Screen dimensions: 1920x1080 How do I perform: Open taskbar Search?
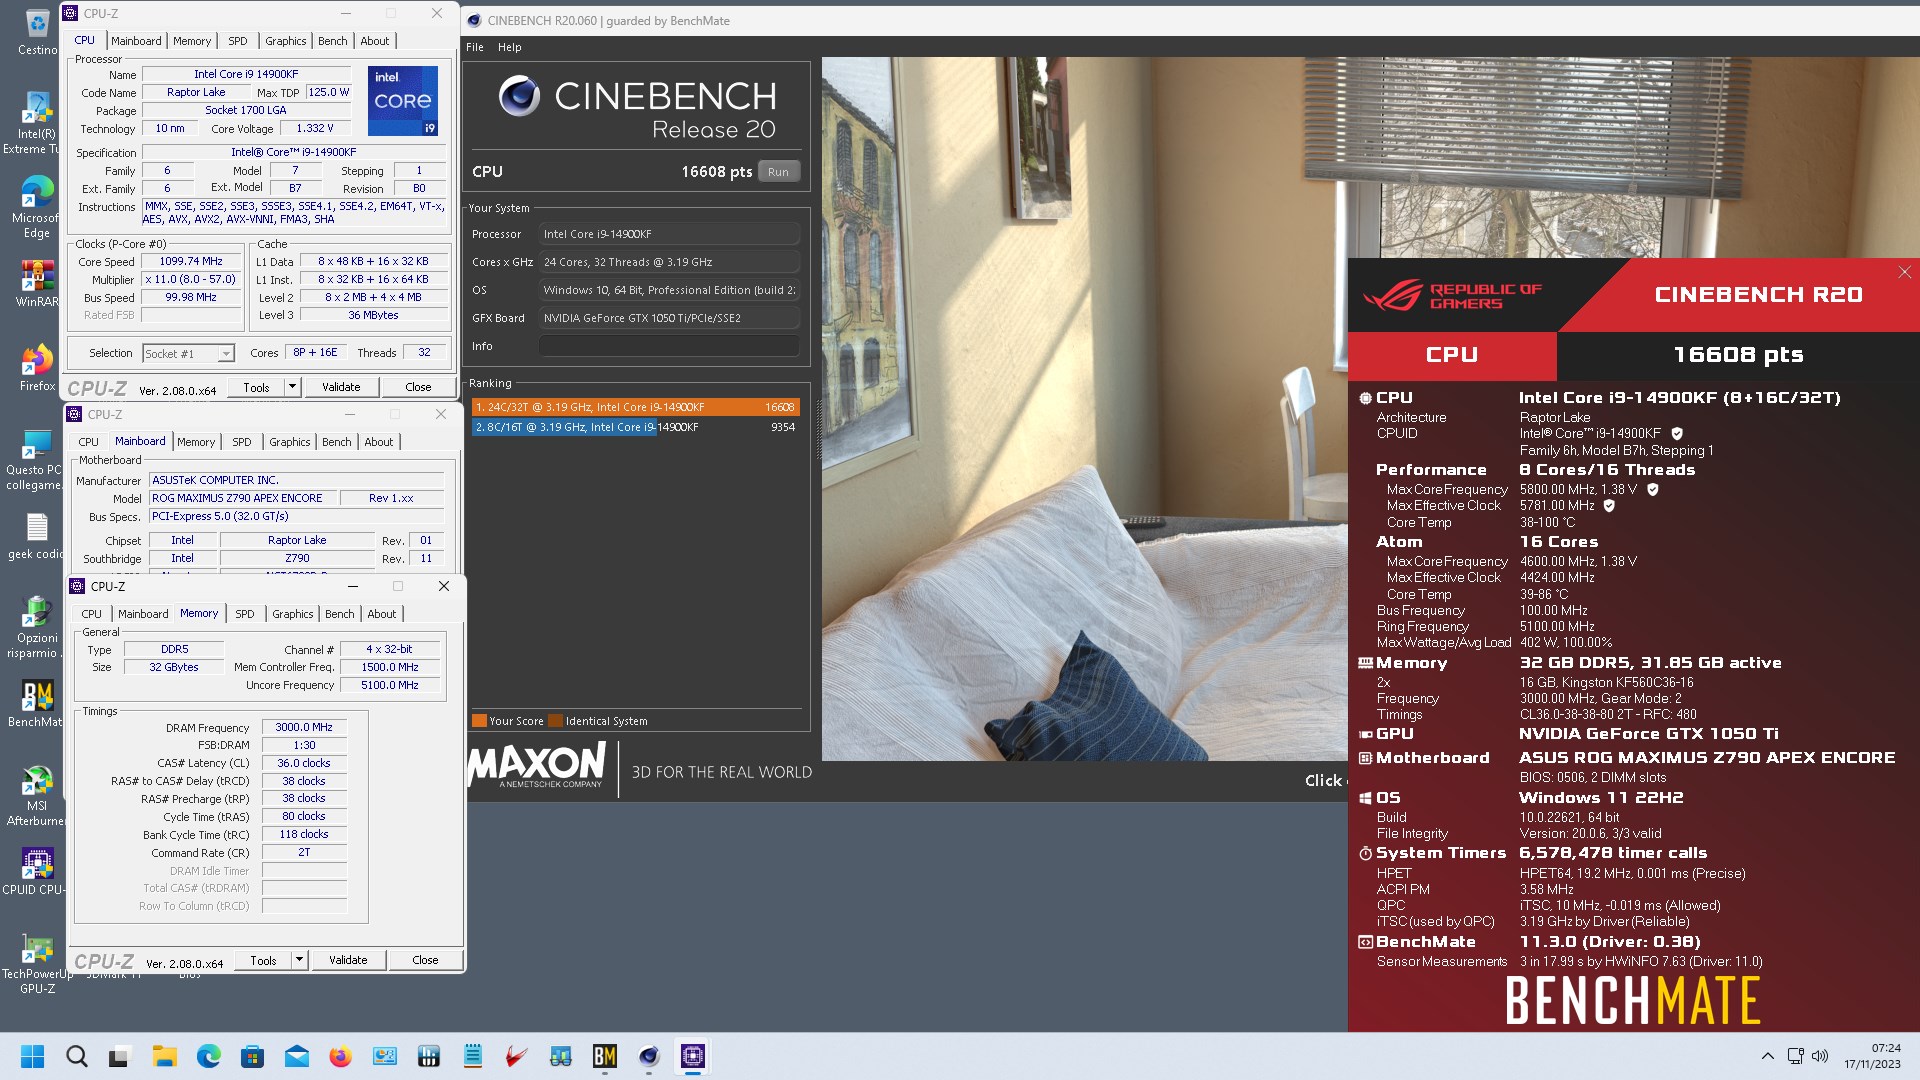click(76, 1056)
